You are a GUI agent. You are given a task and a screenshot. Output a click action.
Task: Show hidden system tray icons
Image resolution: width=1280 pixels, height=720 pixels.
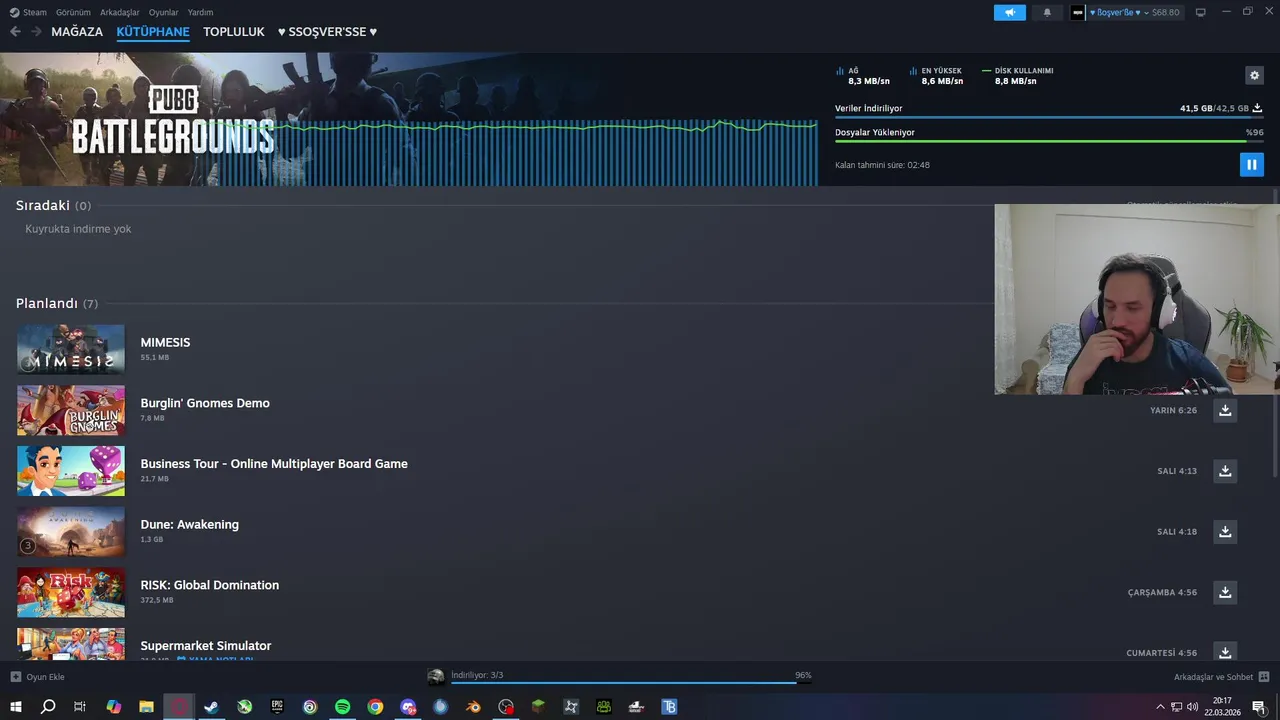pos(1160,707)
